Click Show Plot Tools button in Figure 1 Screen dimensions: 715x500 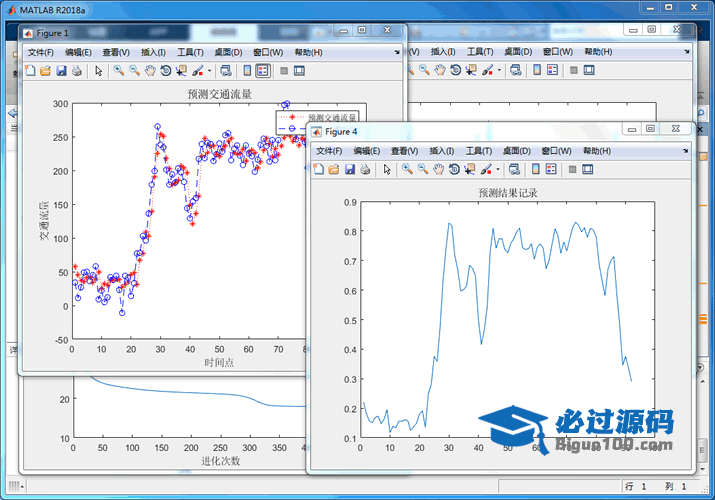click(x=300, y=71)
